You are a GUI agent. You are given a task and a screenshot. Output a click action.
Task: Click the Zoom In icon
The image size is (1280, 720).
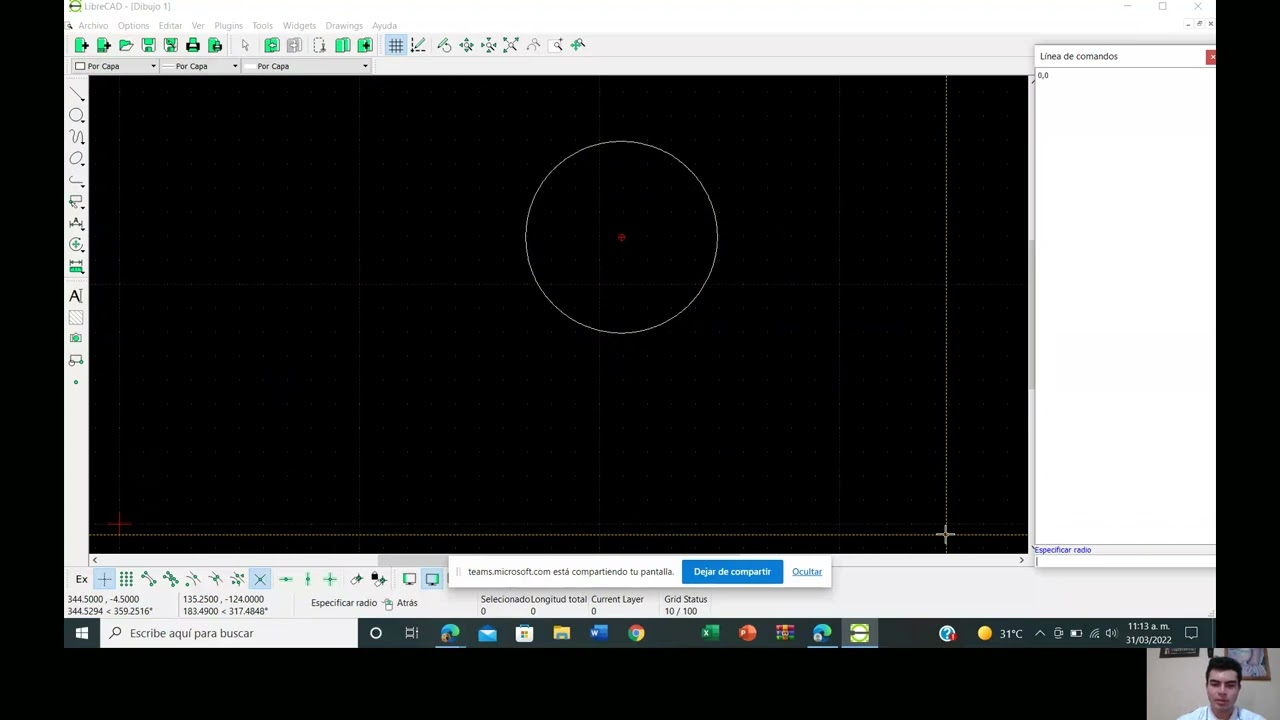pos(466,45)
